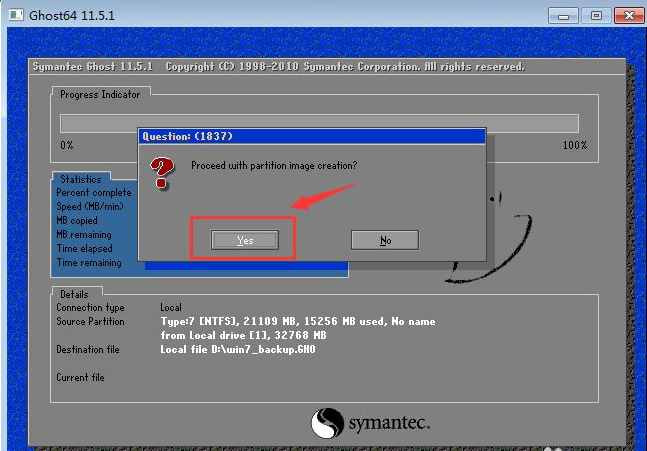
Task: Click the 'Proceed with partition image creation?' text
Action: pos(274,165)
